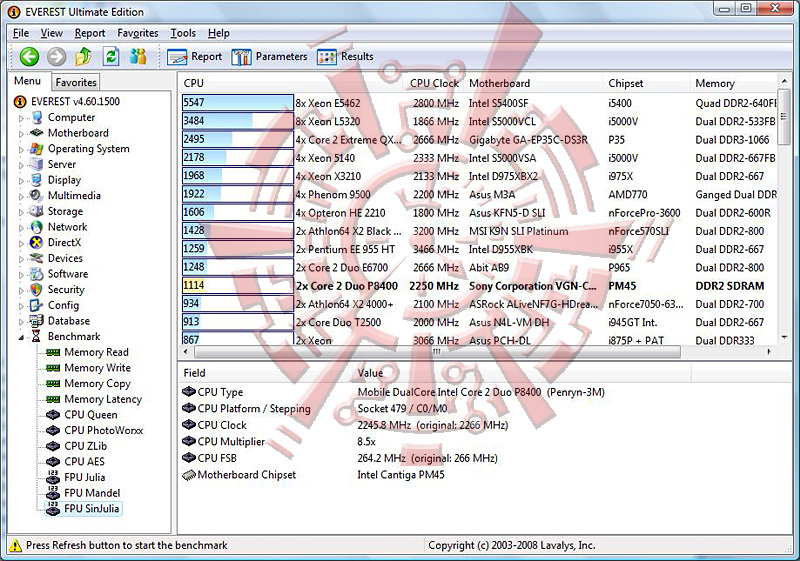Expand the Storage tree node

[21, 212]
